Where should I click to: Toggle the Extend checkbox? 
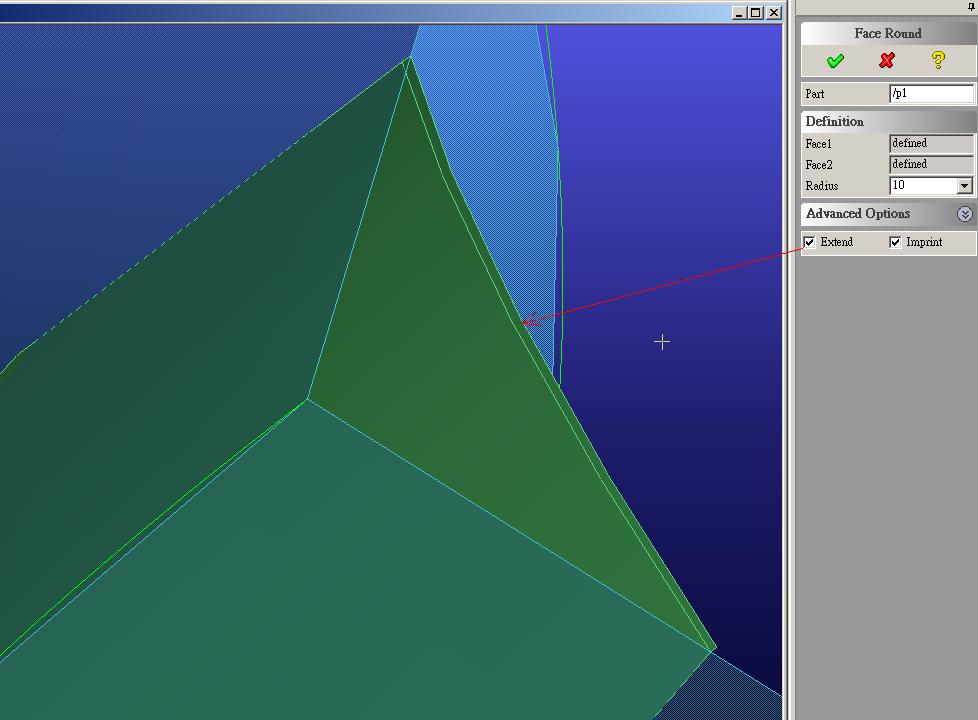(810, 242)
